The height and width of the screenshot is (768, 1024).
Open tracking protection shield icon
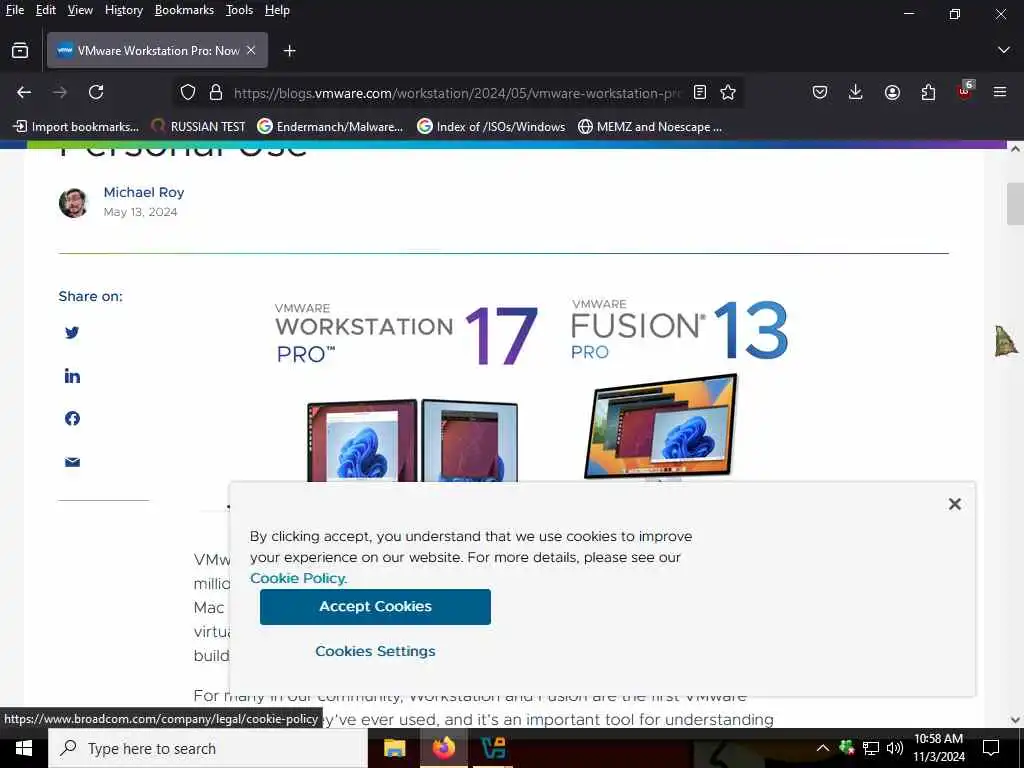(188, 92)
